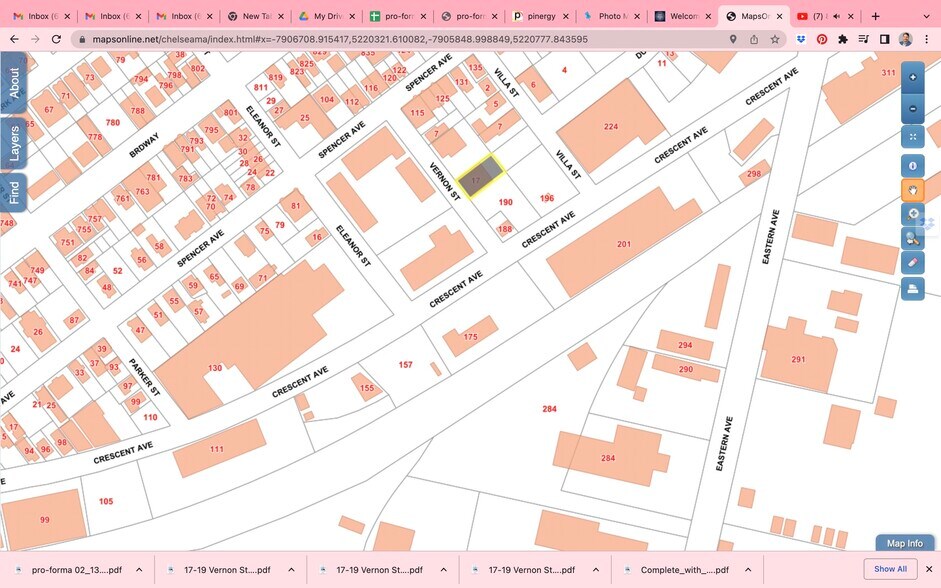Click the print map tool
The height and width of the screenshot is (588, 941).
(912, 290)
